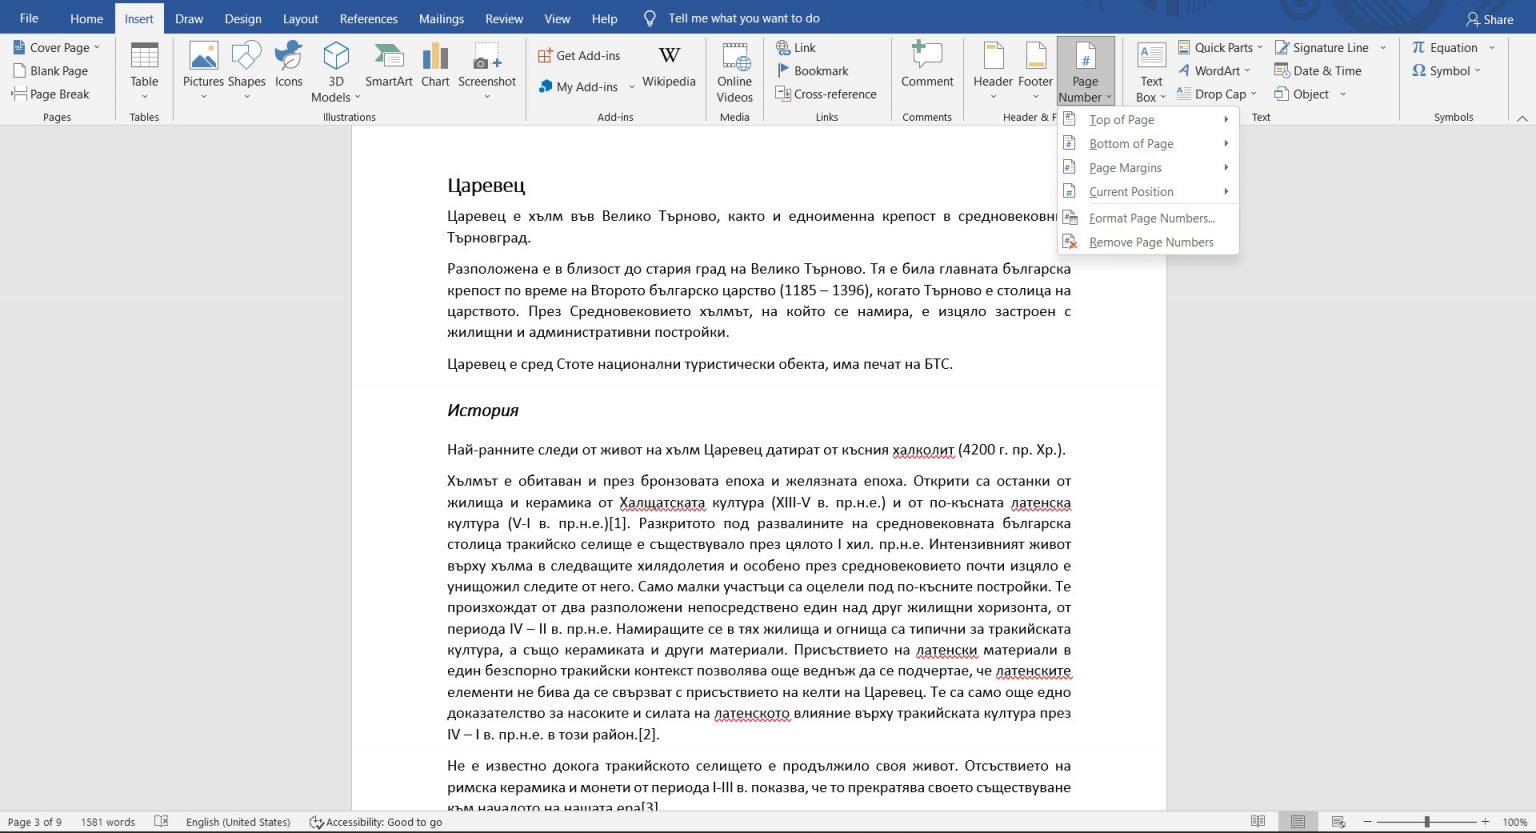Switch to Web Layout view in status bar
The image size is (1536, 833).
[1337, 822]
